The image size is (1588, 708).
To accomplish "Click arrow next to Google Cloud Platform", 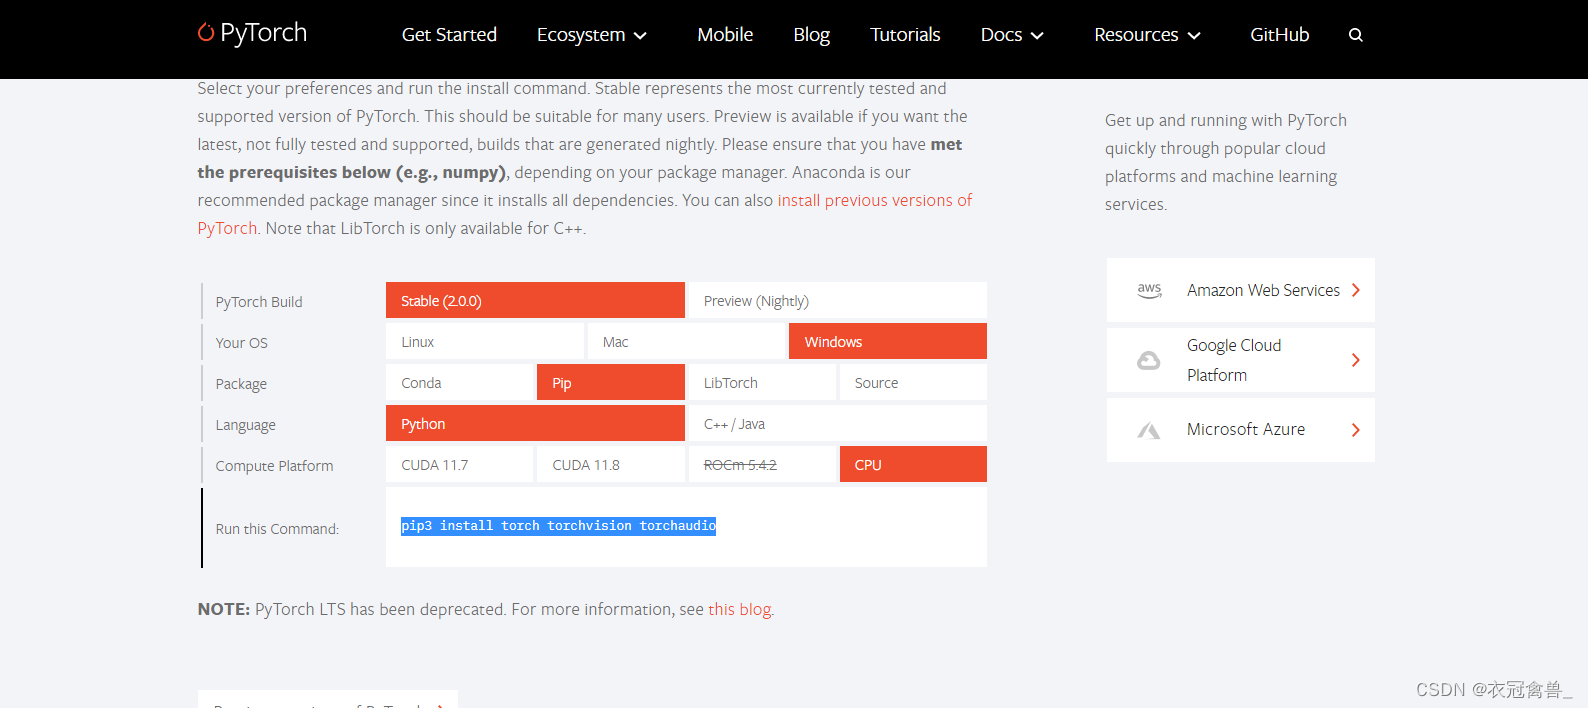I will [1356, 360].
